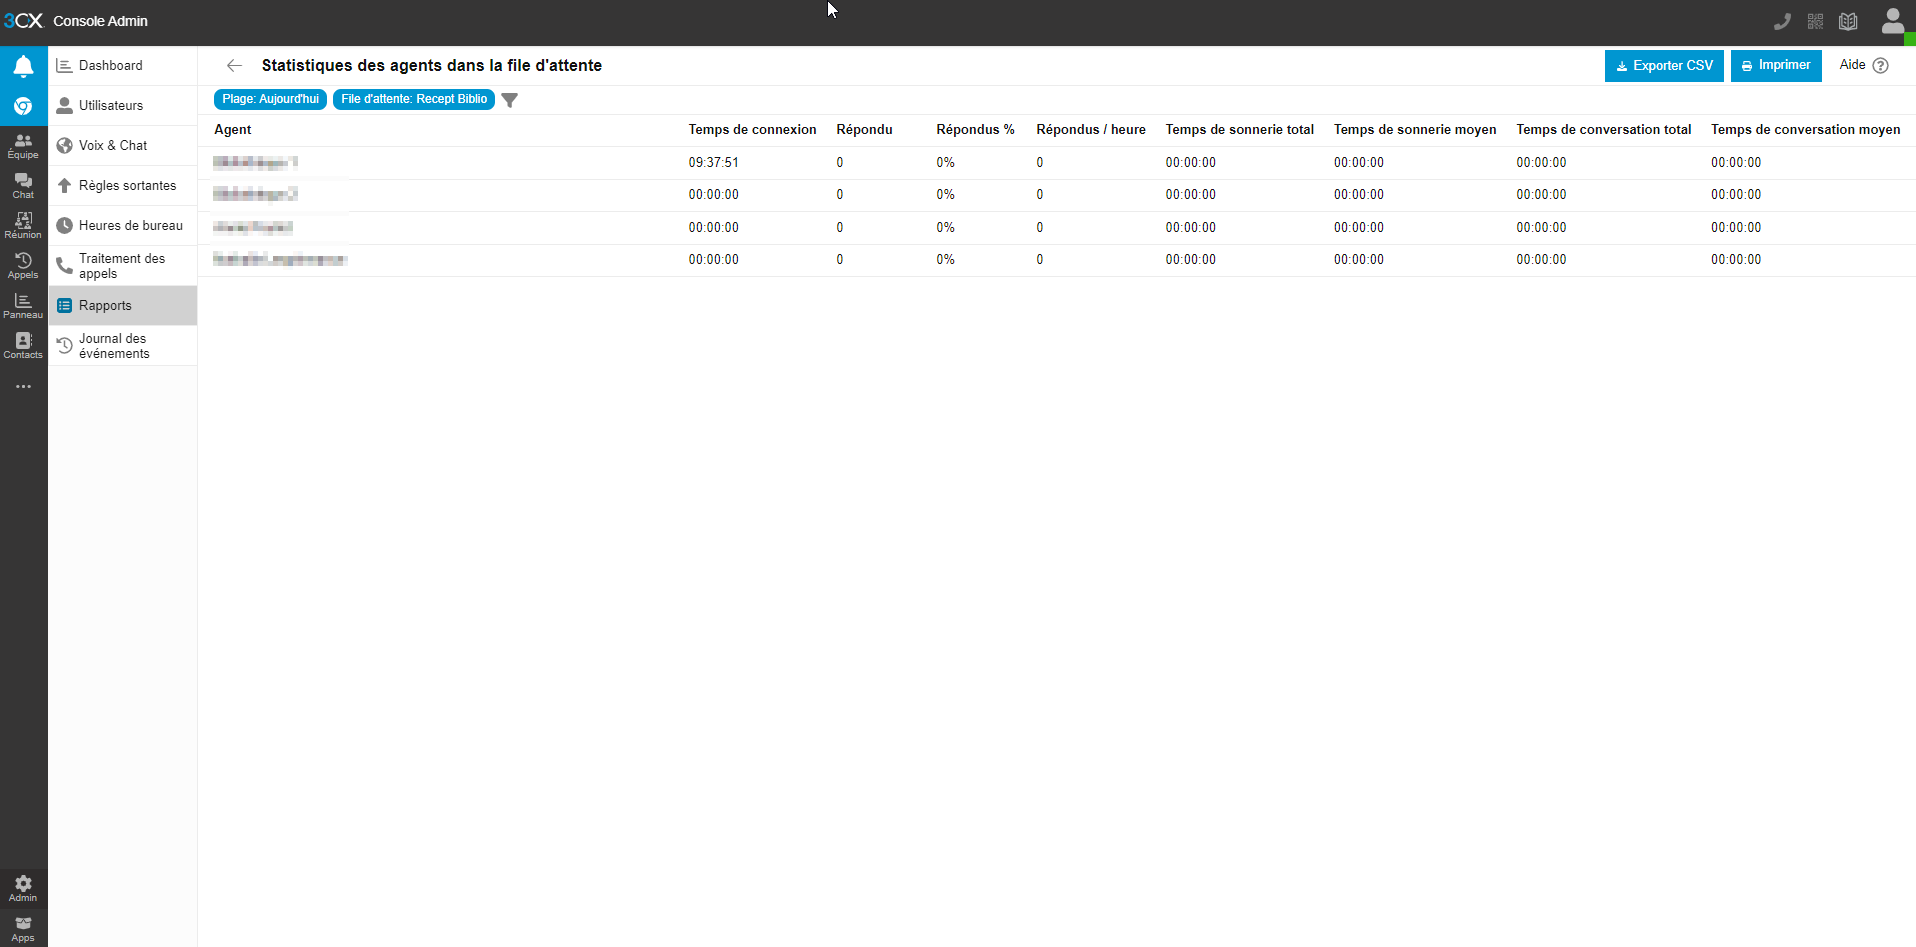Screen dimensions: 1916x947
Task: Open Dashboard menu item
Action: coord(122,66)
